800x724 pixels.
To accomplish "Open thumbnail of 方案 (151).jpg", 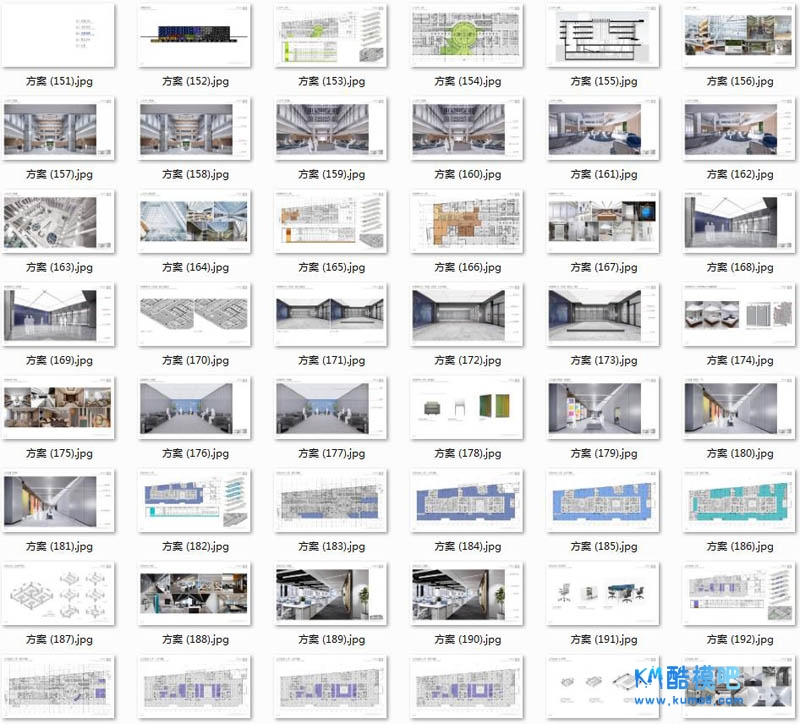I will (x=59, y=35).
